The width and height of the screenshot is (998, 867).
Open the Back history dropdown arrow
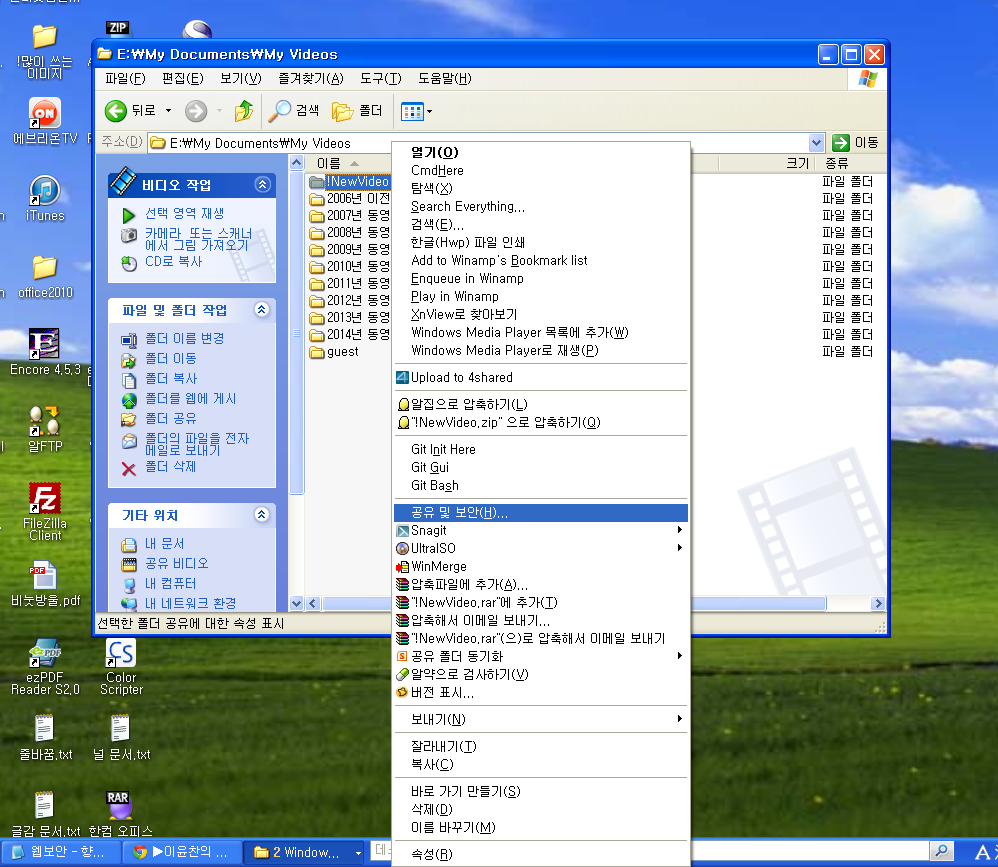tap(169, 111)
